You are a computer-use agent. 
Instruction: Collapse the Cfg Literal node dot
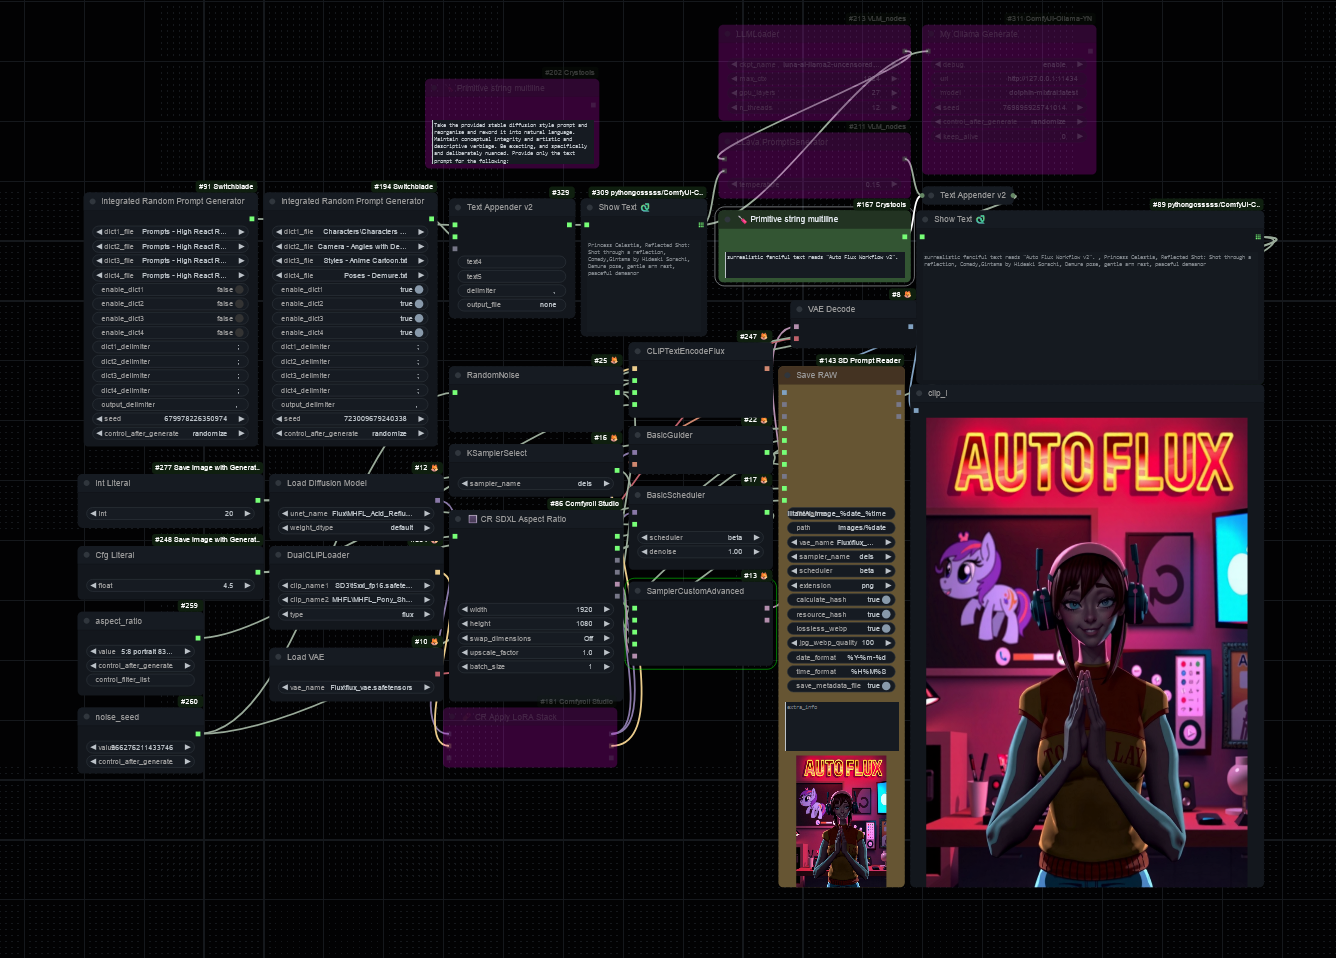click(87, 555)
